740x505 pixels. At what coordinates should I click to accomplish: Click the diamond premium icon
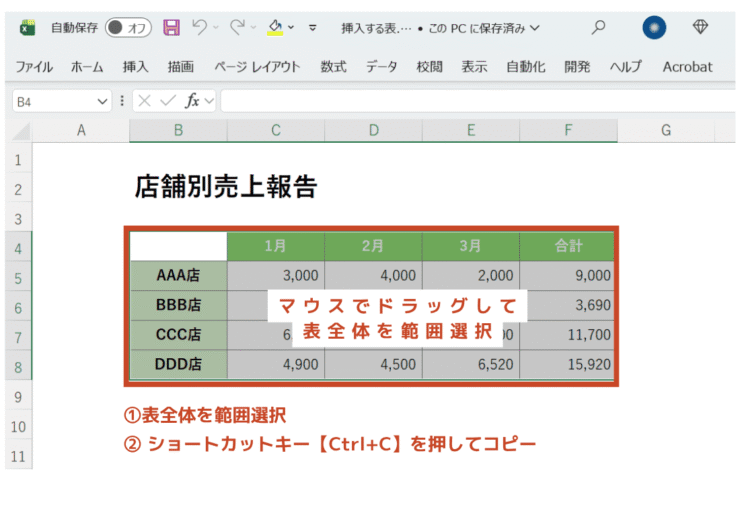(700, 27)
